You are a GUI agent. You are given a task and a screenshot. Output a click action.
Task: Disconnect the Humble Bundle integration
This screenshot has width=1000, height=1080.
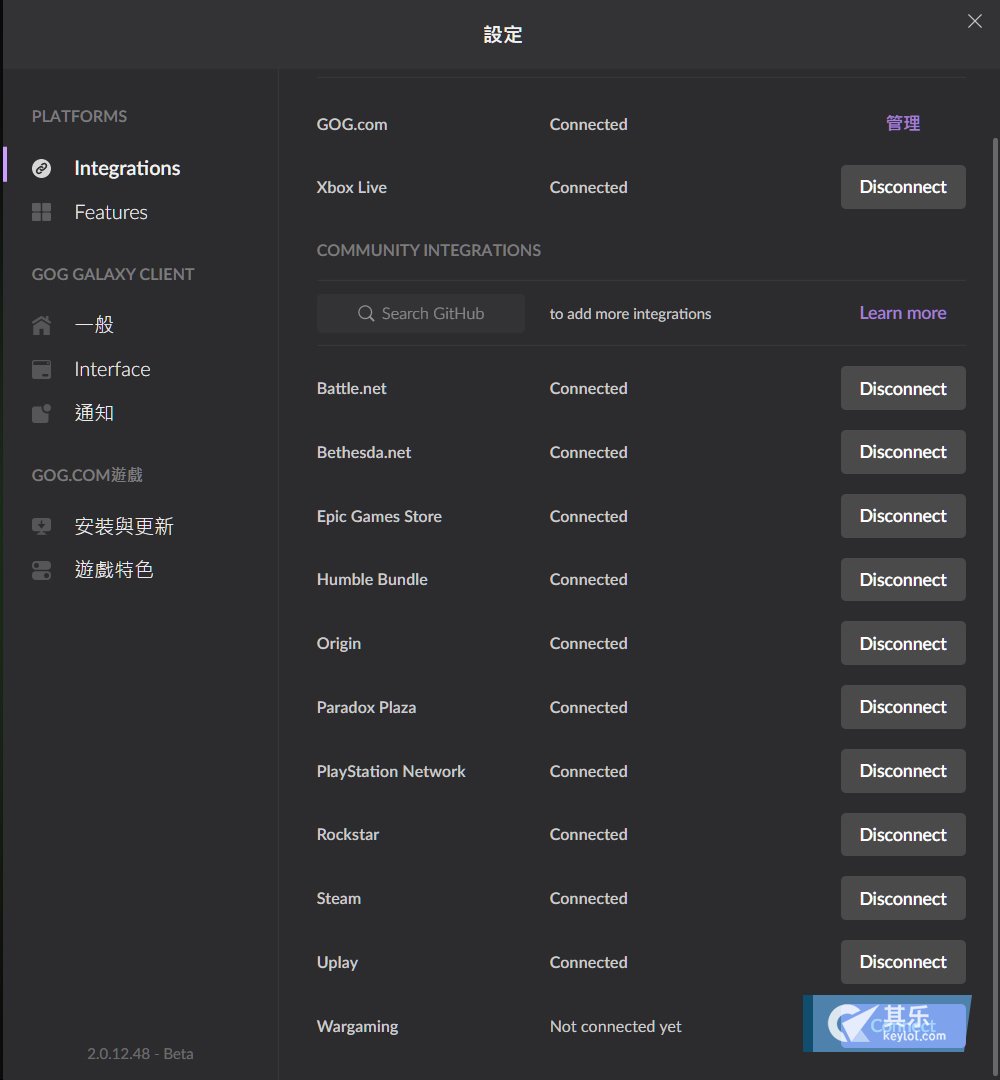pyautogui.click(x=903, y=580)
